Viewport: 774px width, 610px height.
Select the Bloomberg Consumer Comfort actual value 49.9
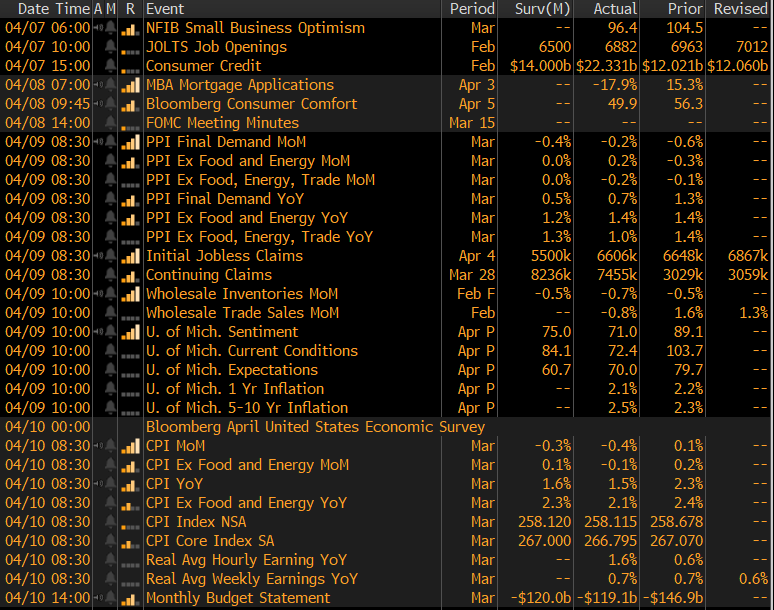[622, 104]
